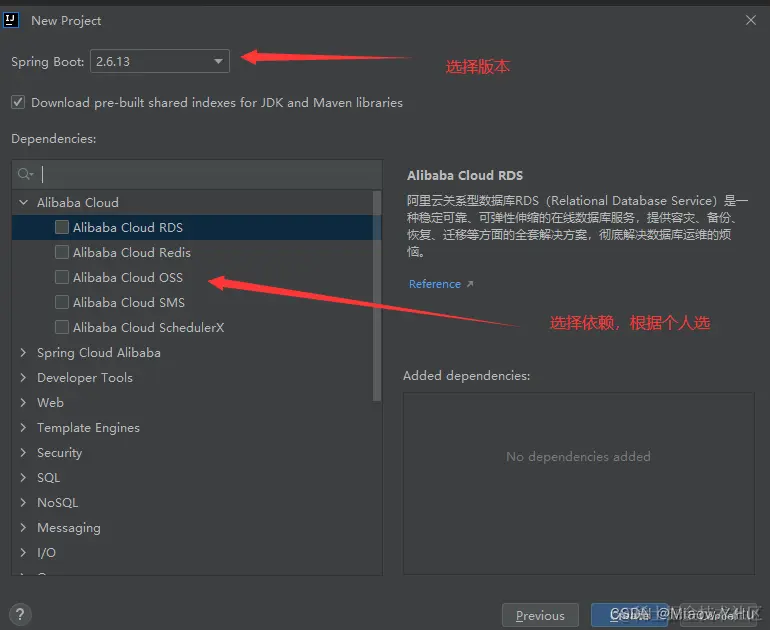Click the SQL category label
The width and height of the screenshot is (770, 630).
pos(48,477)
